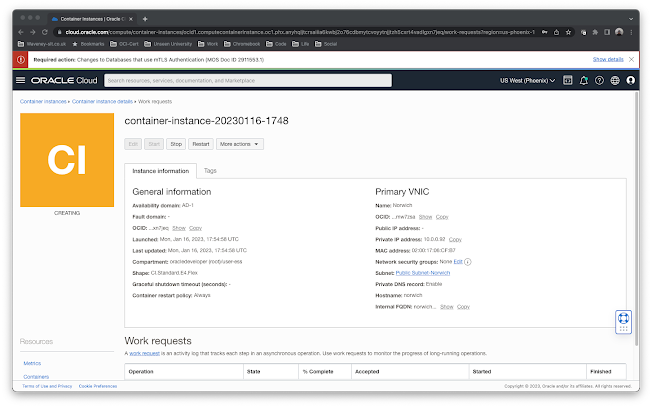Open the Oracle Cloud hamburger navigation menu
652x407 pixels.
coord(20,80)
